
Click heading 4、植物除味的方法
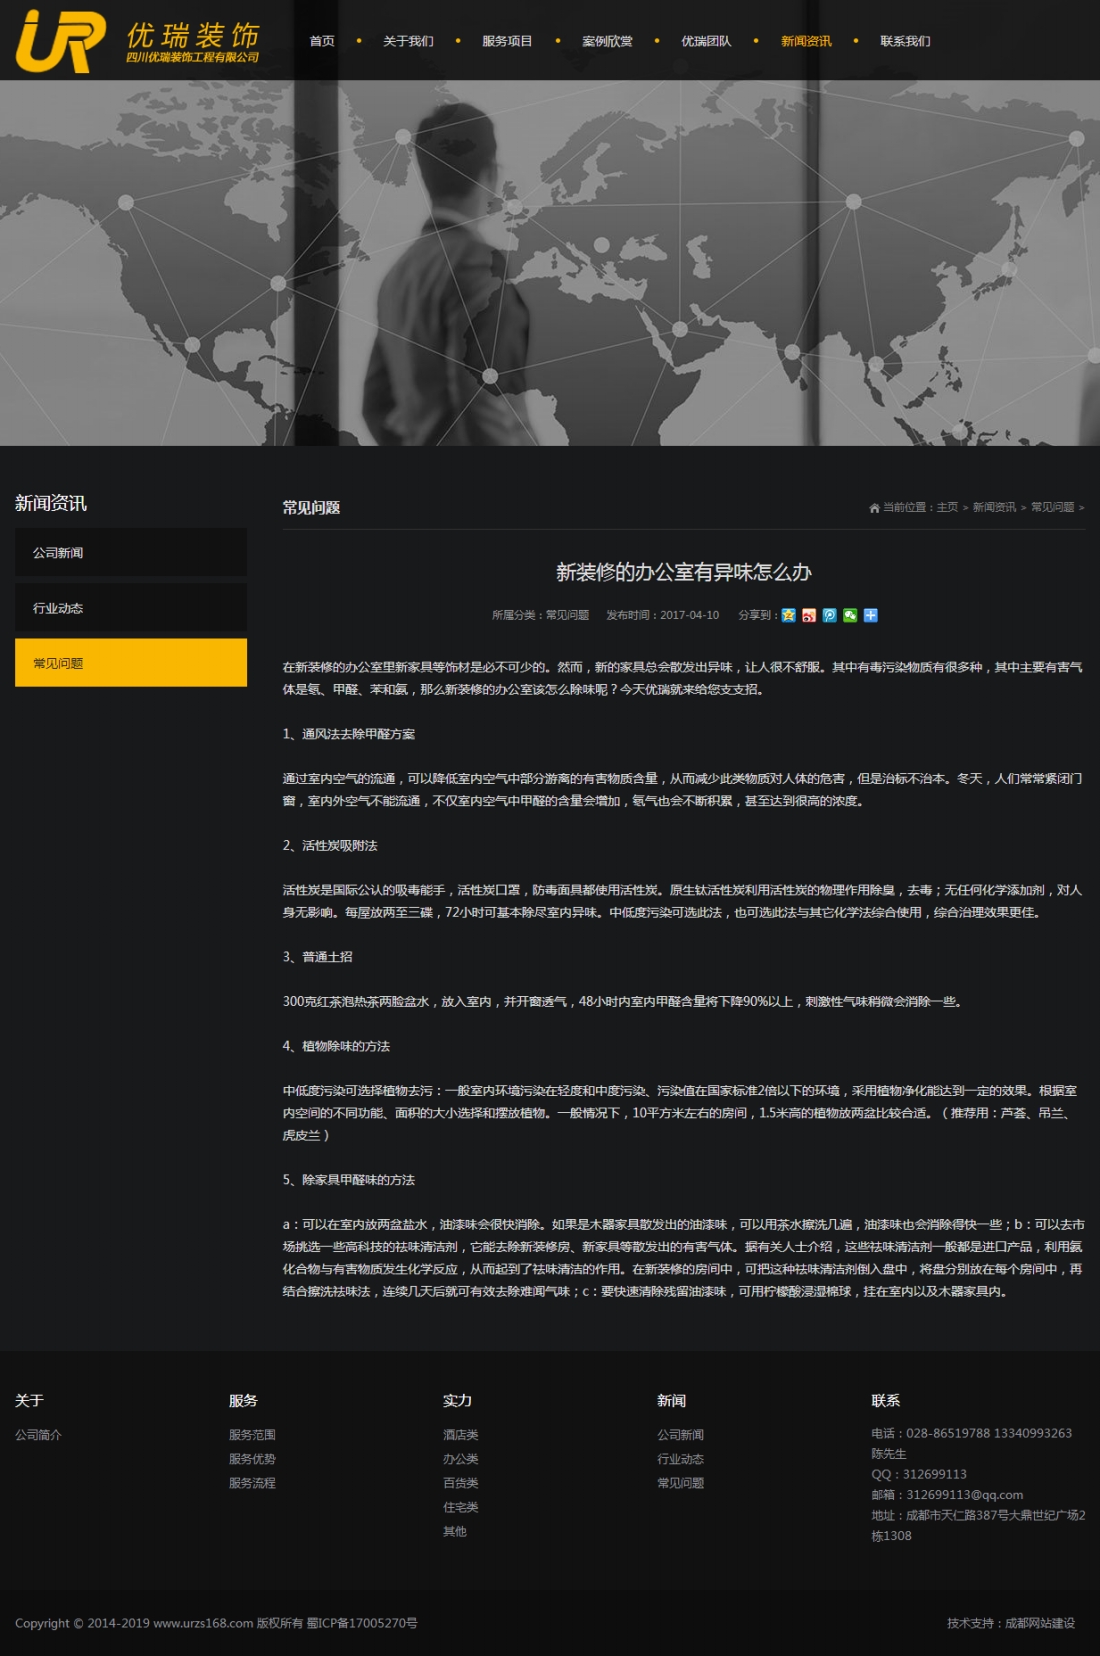tap(336, 1045)
